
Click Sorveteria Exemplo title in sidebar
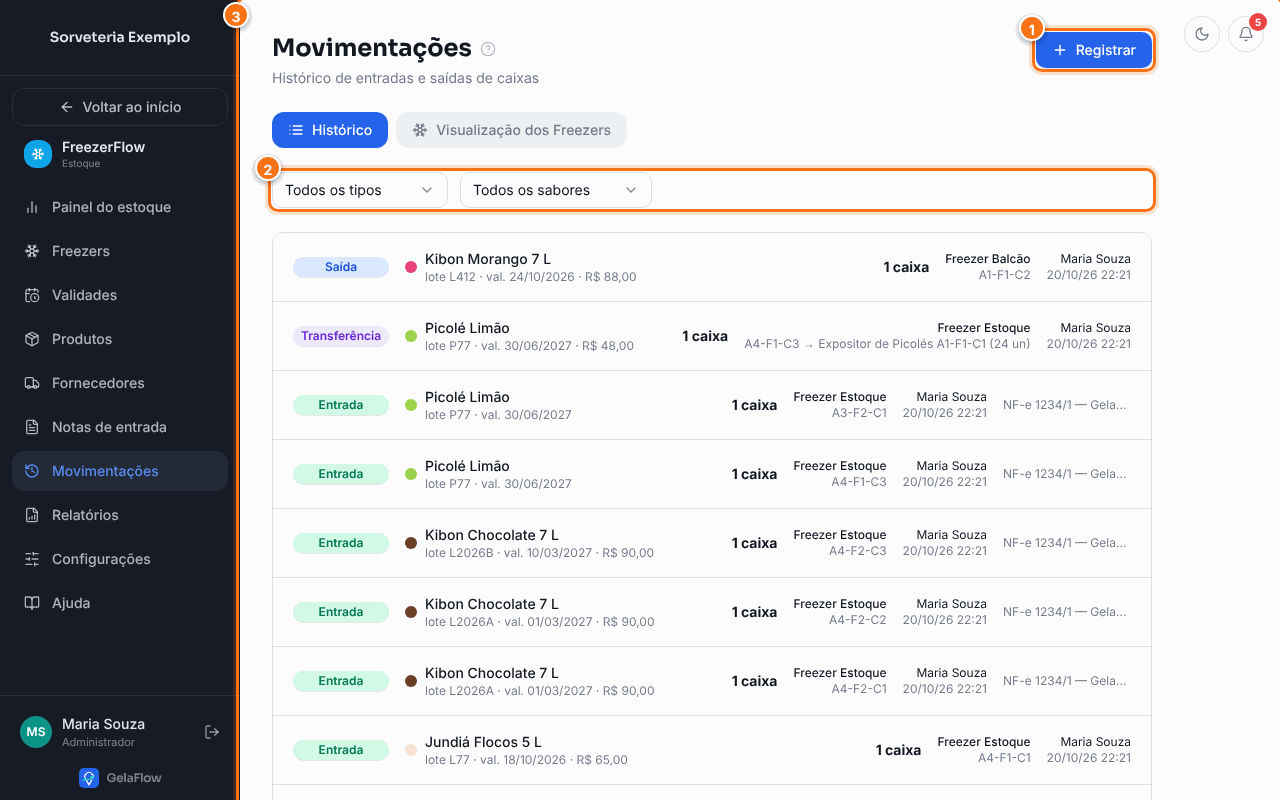coord(120,37)
